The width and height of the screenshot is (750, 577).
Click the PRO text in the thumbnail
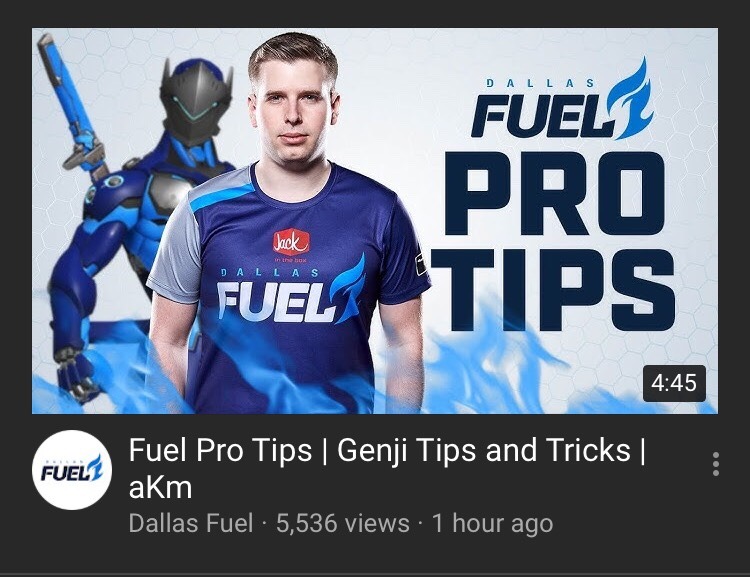coord(555,194)
